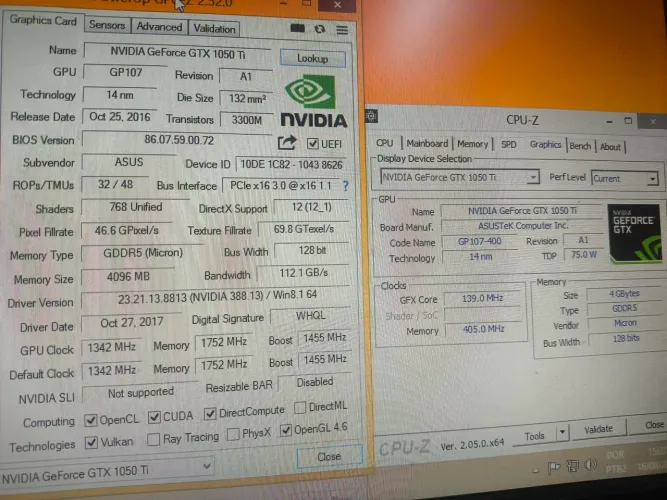Click the taskbar POR PTB2 language indicator
The height and width of the screenshot is (500, 667).
pyautogui.click(x=616, y=462)
